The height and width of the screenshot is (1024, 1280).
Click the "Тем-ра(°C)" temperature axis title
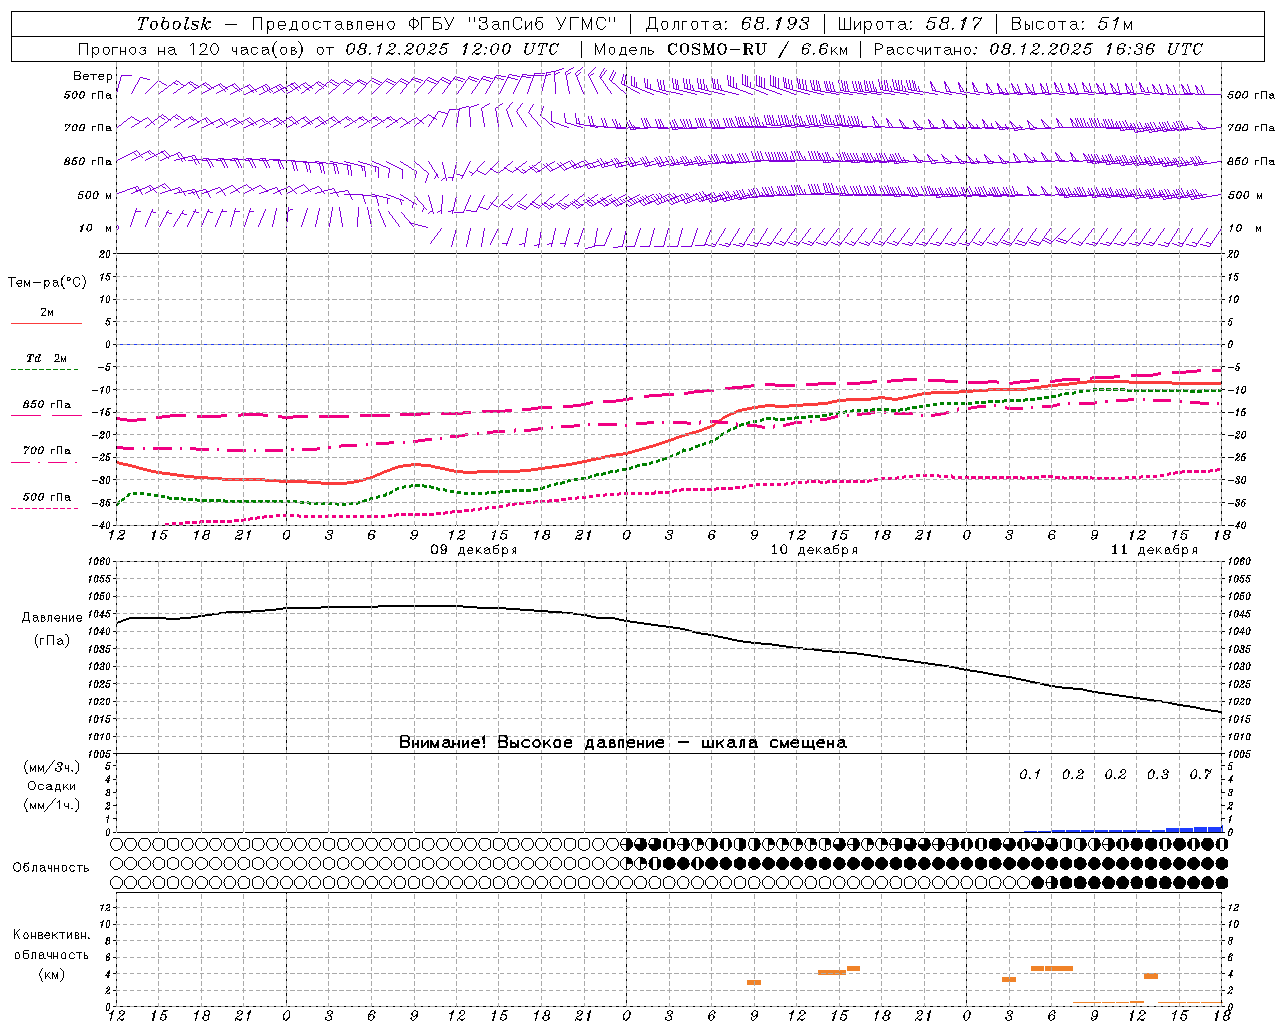[x=47, y=283]
